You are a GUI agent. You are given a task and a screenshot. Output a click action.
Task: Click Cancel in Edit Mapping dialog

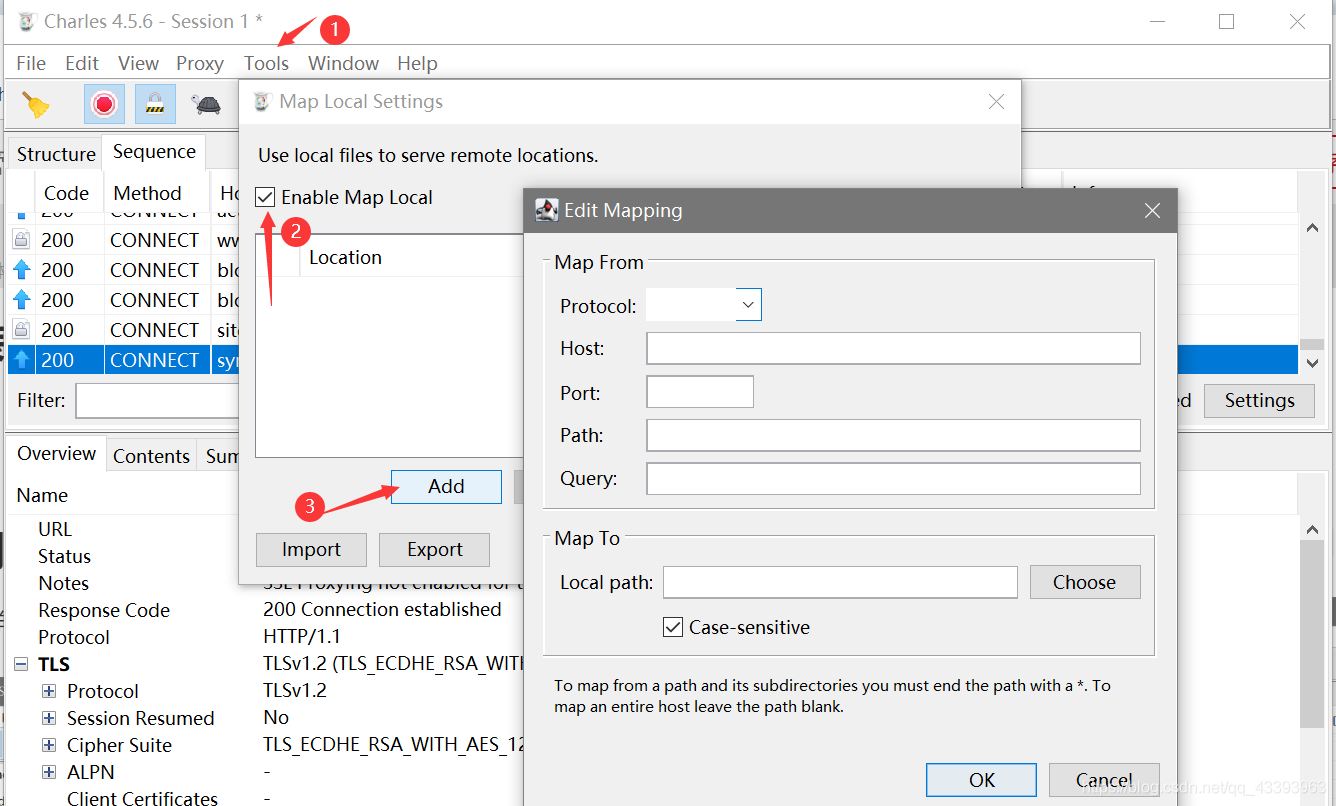[1104, 780]
